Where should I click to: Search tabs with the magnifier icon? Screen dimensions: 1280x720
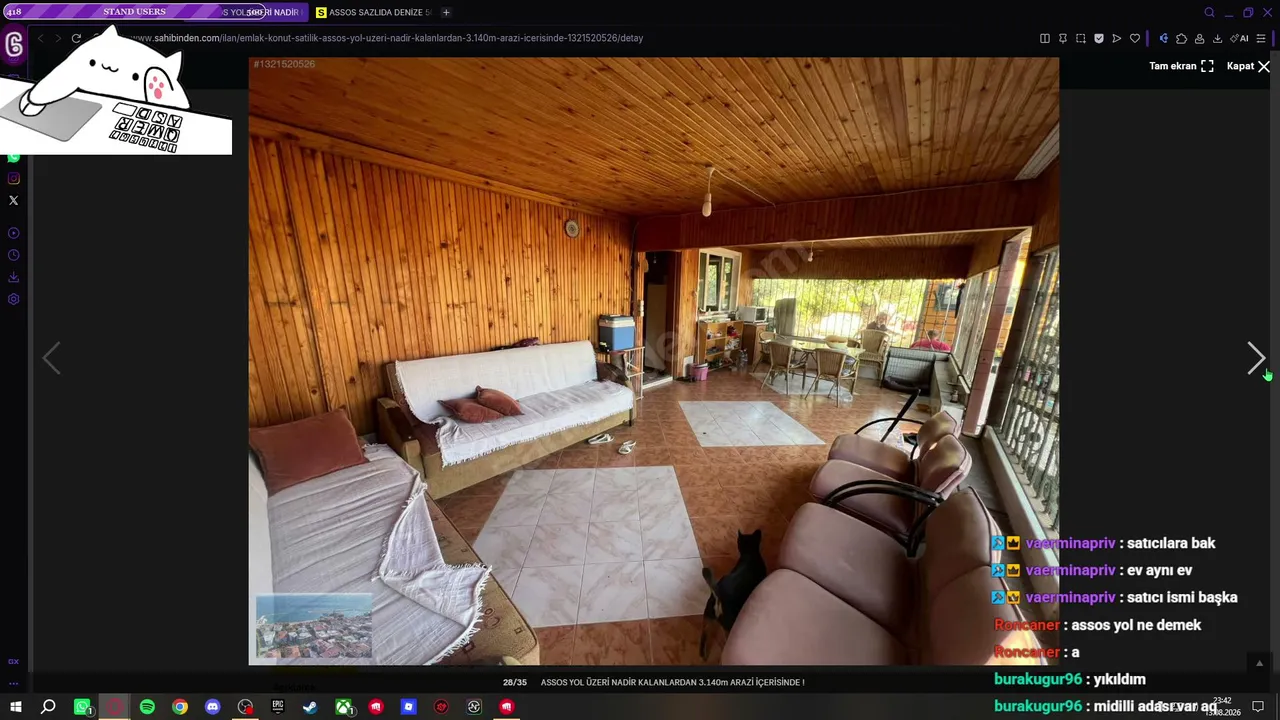[1209, 12]
